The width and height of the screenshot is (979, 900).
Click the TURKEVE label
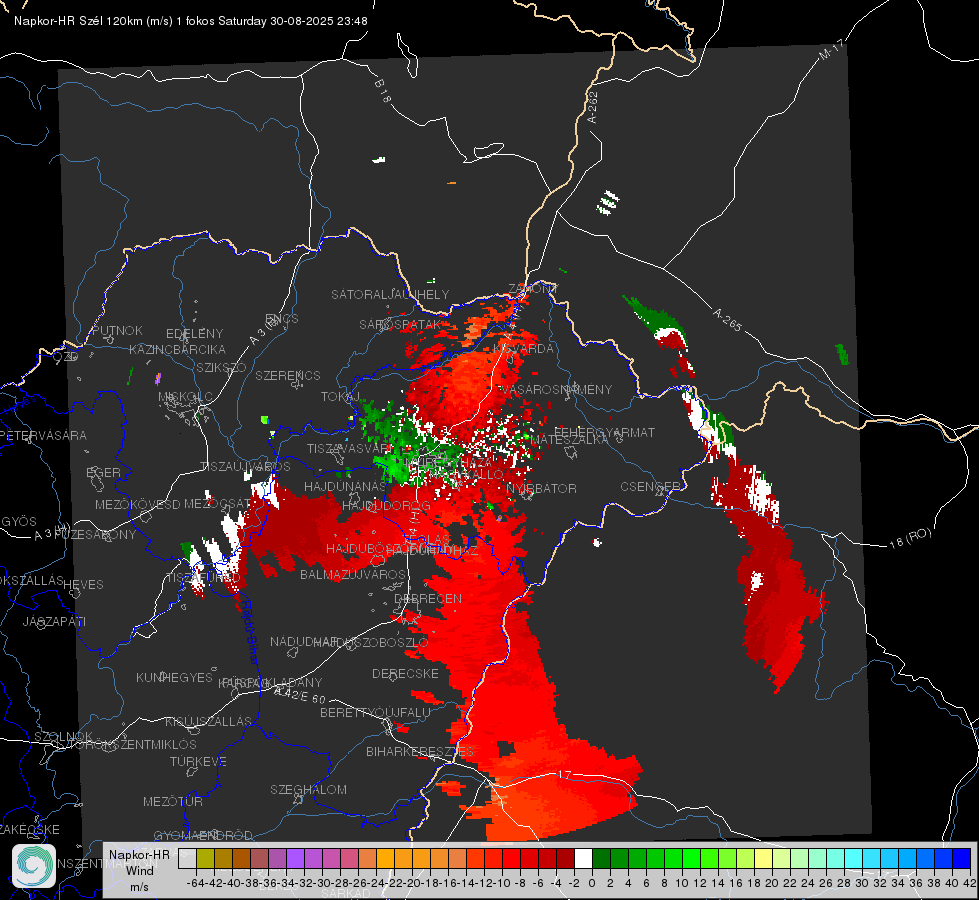tap(199, 761)
